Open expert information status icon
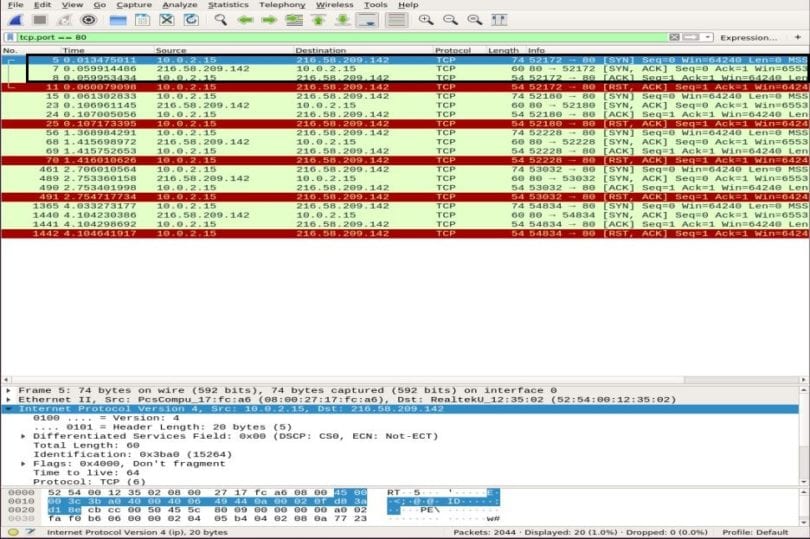 (x=13, y=532)
